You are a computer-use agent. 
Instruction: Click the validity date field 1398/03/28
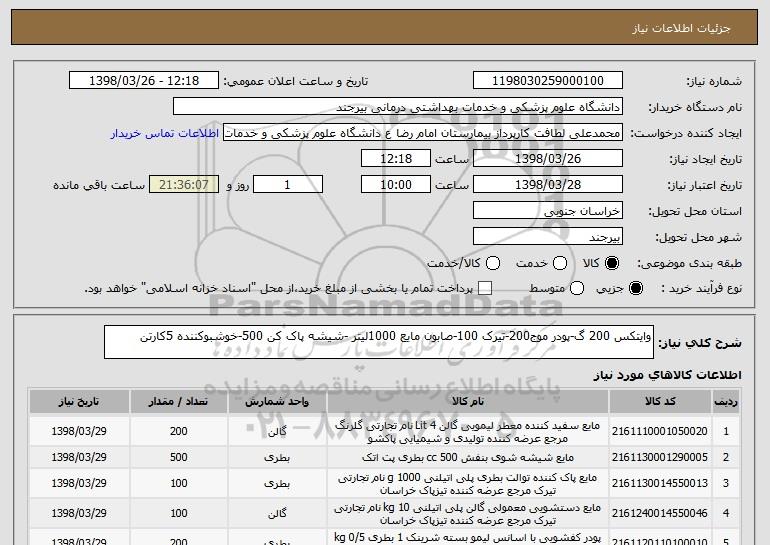[548, 185]
